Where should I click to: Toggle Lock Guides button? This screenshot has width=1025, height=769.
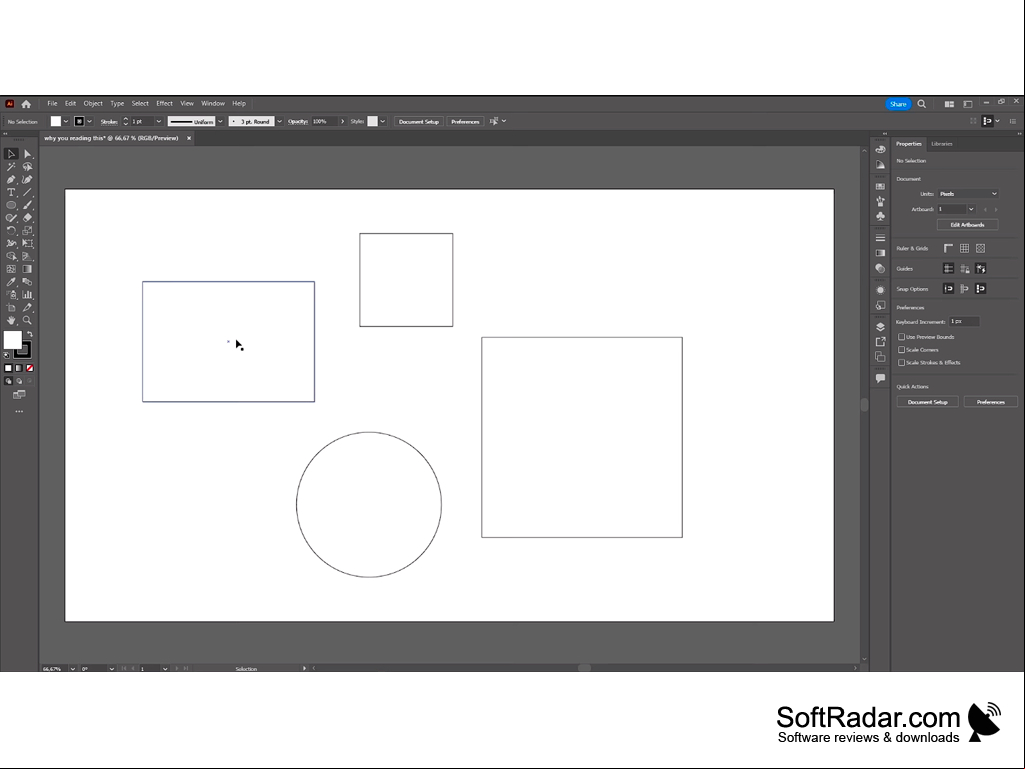(x=964, y=269)
